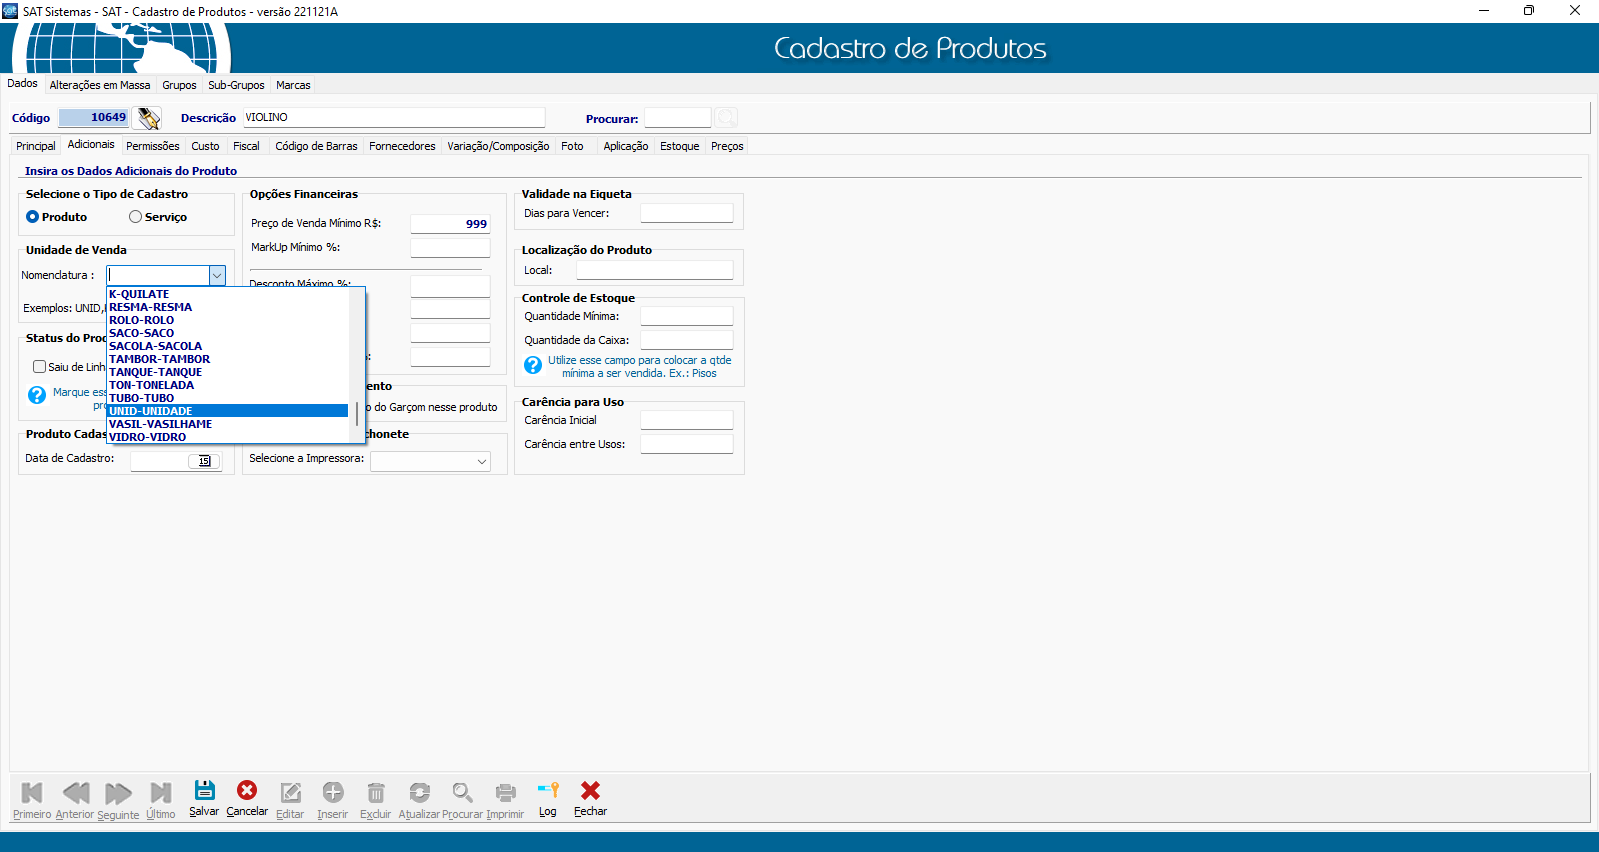
Task: Open the Código de Barras tab
Action: (x=316, y=146)
